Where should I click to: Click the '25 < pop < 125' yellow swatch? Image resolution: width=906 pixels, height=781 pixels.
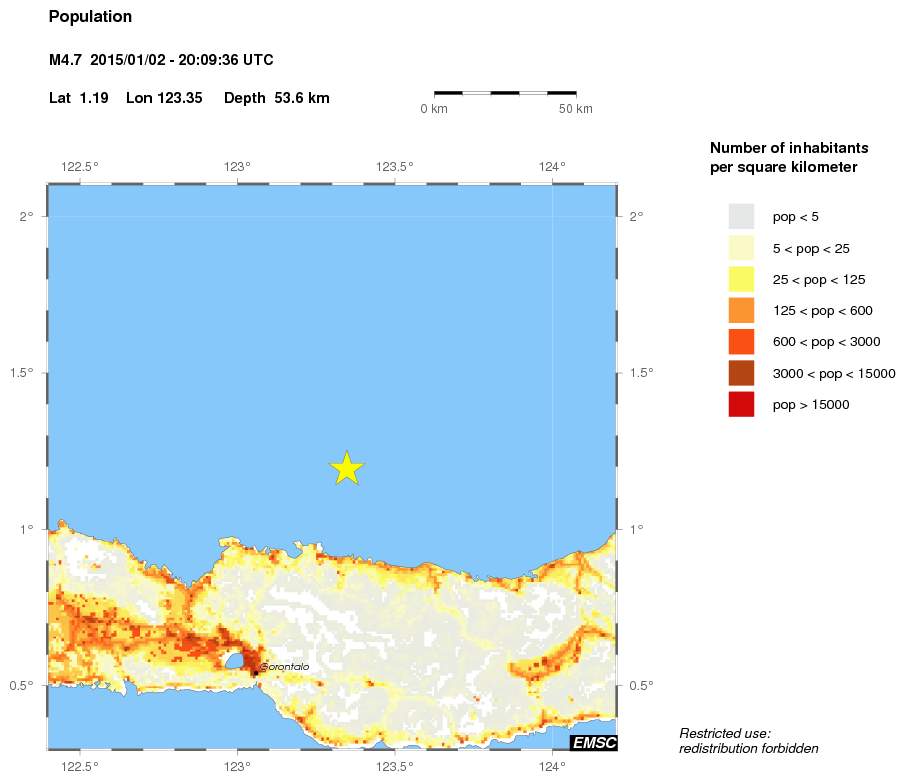741,279
